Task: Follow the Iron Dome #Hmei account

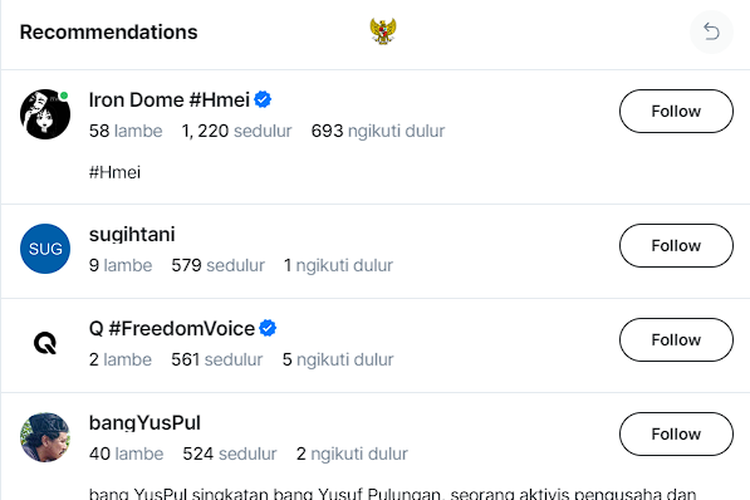Action: coord(676,111)
